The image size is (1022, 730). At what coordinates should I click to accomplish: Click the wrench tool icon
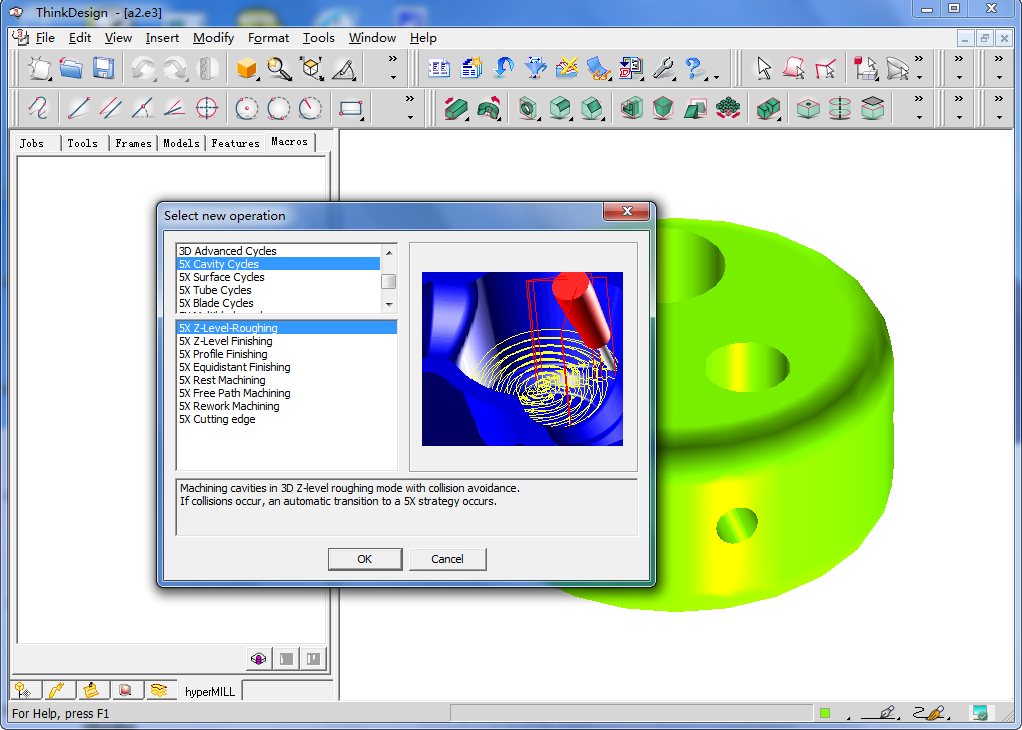click(663, 68)
